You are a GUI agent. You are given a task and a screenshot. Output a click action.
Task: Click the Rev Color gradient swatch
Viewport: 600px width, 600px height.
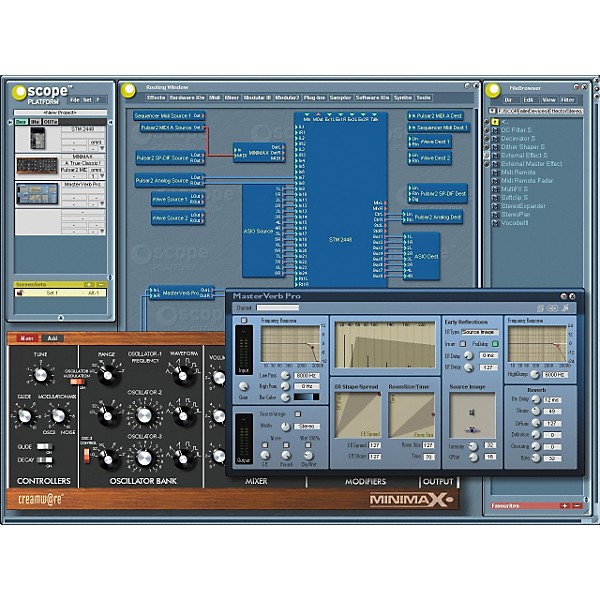(306, 397)
